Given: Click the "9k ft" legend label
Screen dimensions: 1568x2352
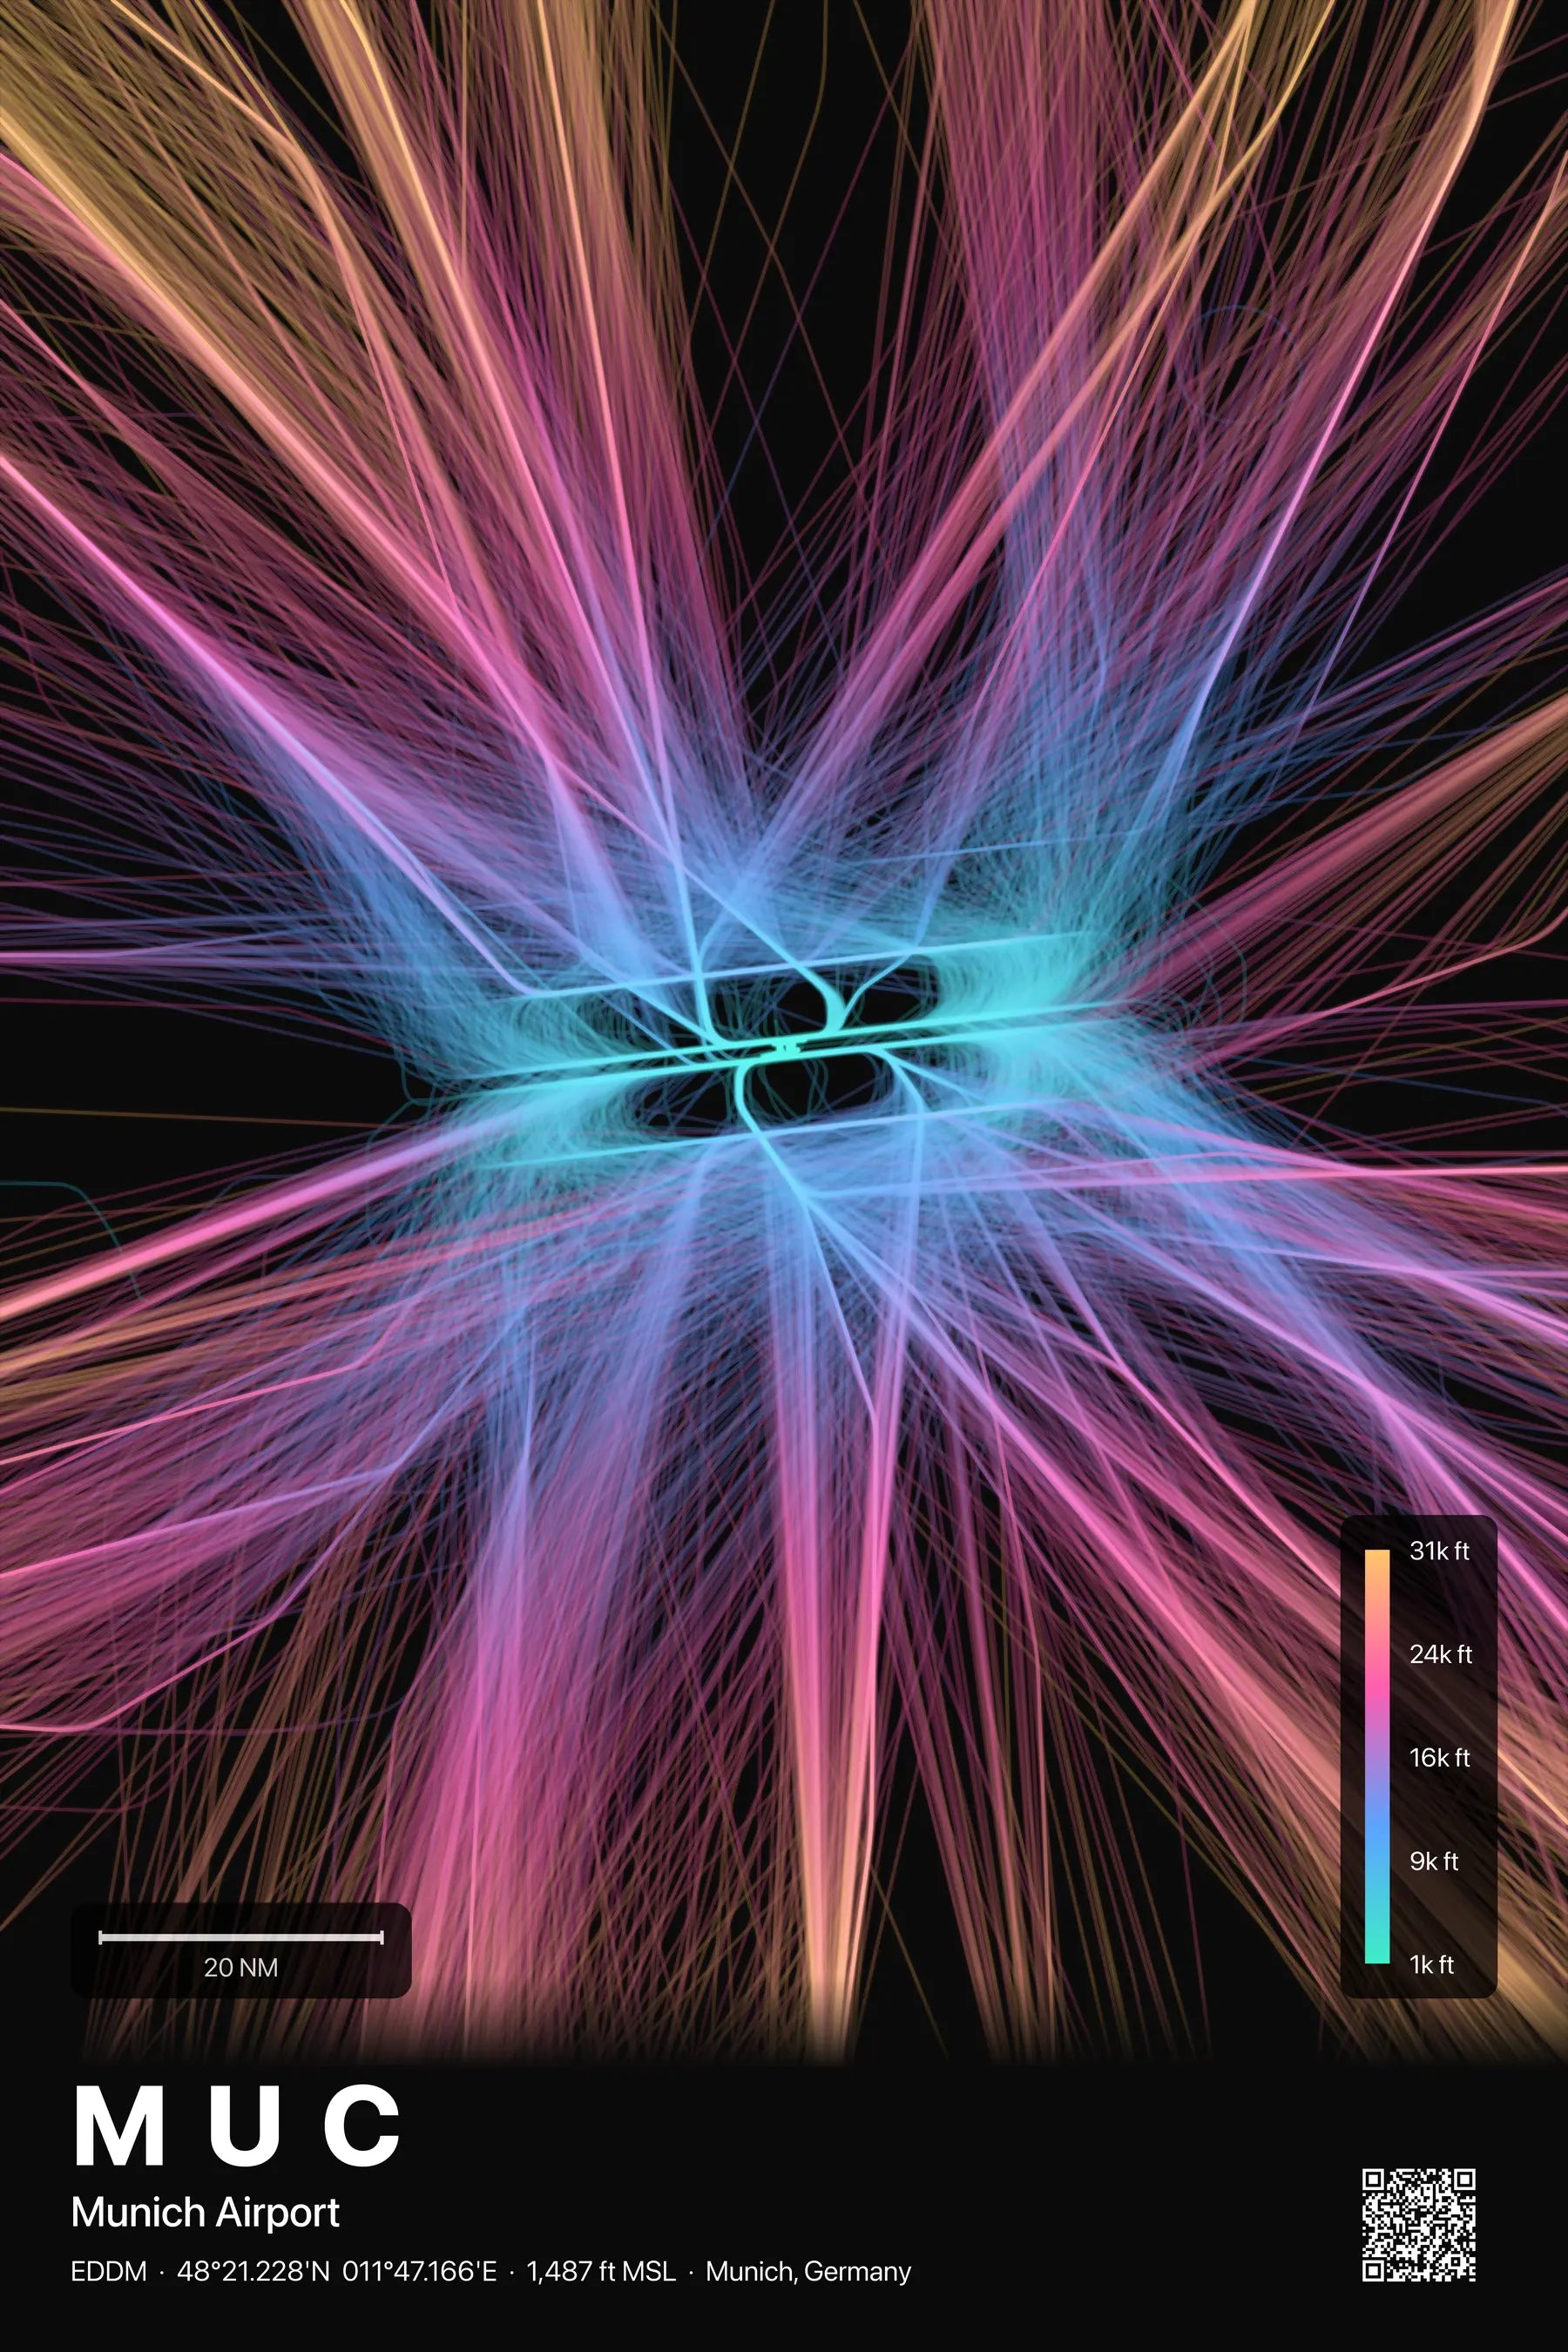Looking at the screenshot, I should (1434, 1861).
